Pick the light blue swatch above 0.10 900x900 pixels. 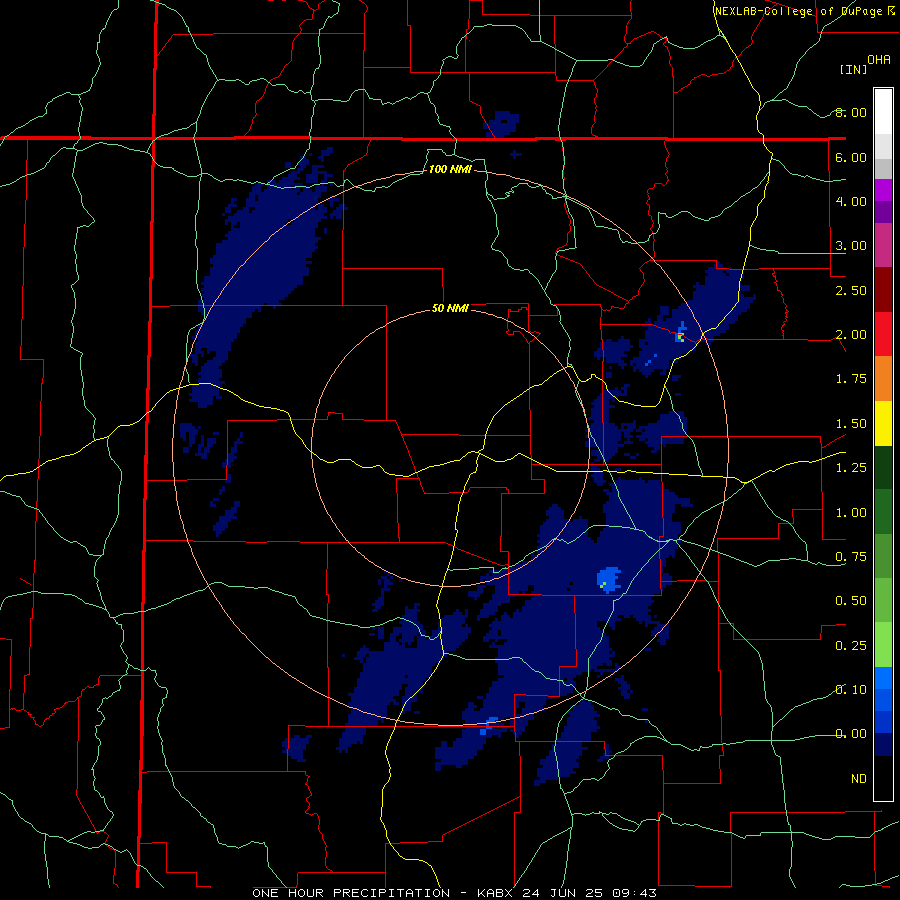883,678
